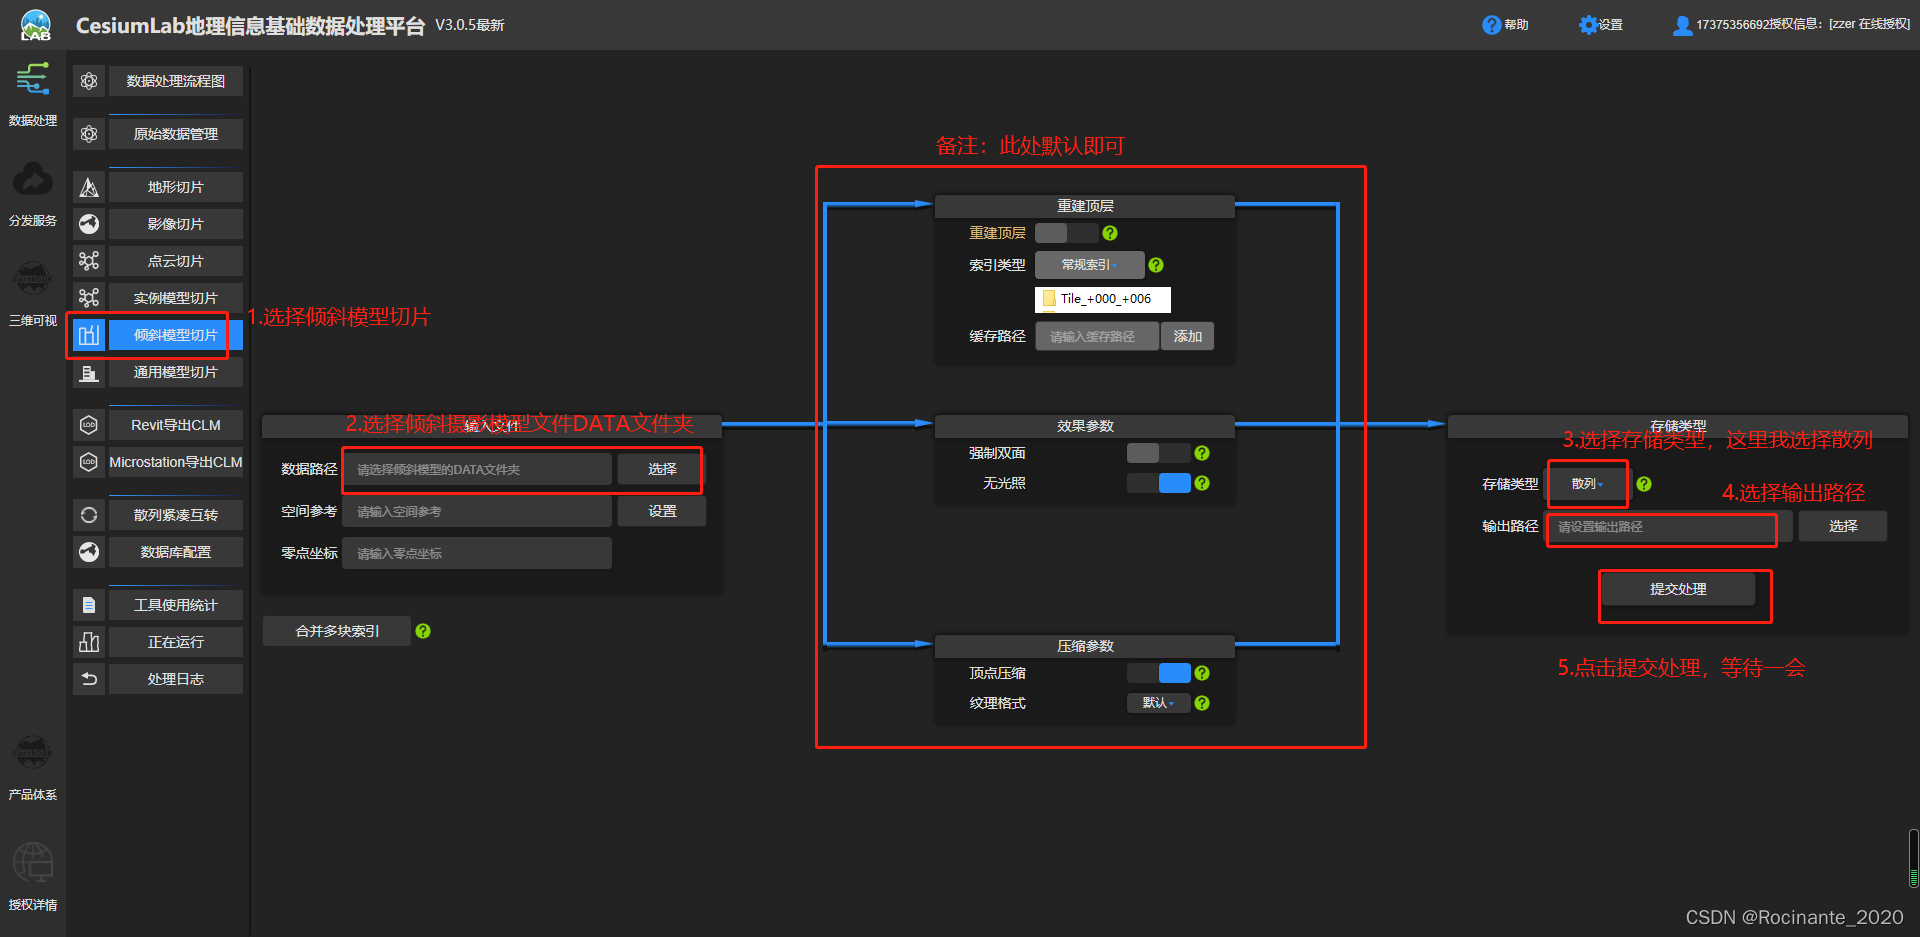
Task: Click the 合并多块索引 button
Action: (x=337, y=631)
